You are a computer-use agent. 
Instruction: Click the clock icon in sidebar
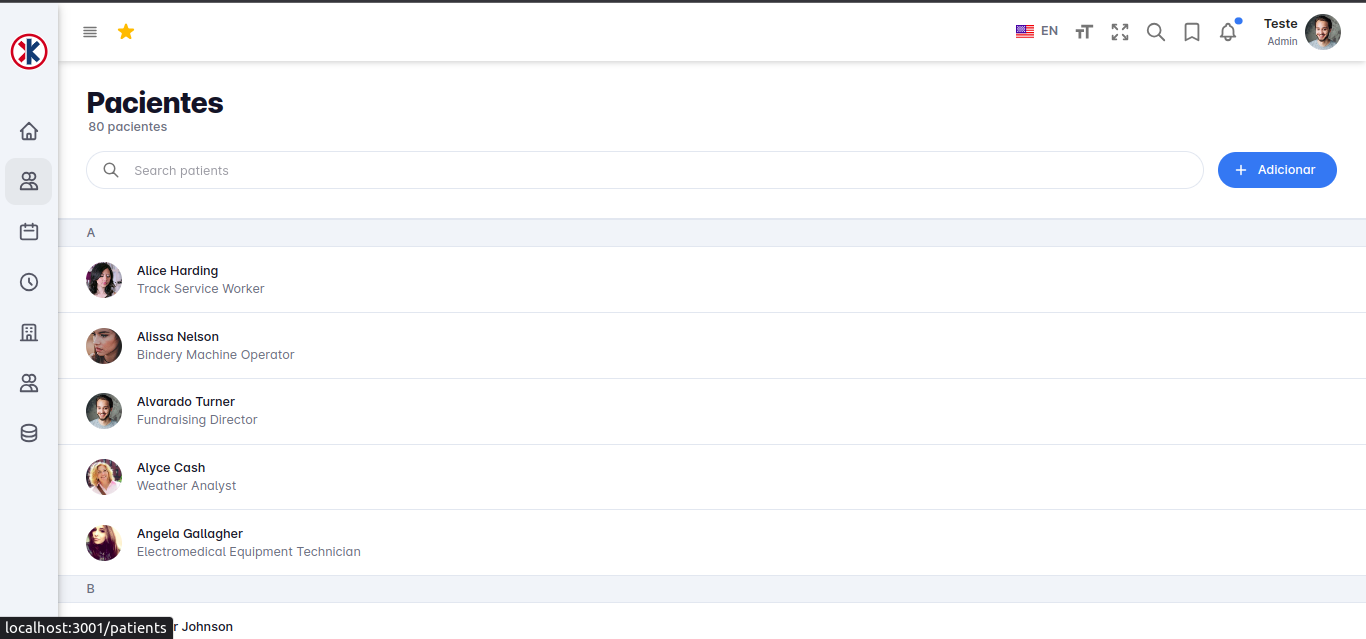tap(29, 282)
